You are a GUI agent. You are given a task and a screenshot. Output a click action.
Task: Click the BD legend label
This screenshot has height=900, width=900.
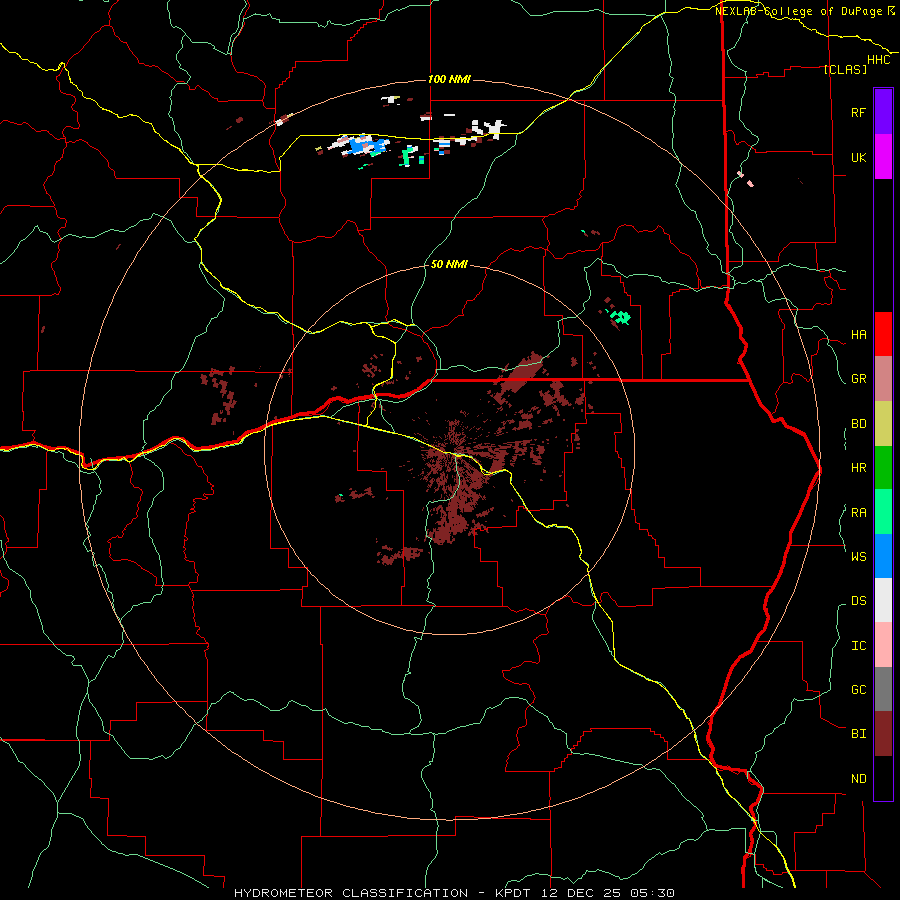tap(858, 424)
